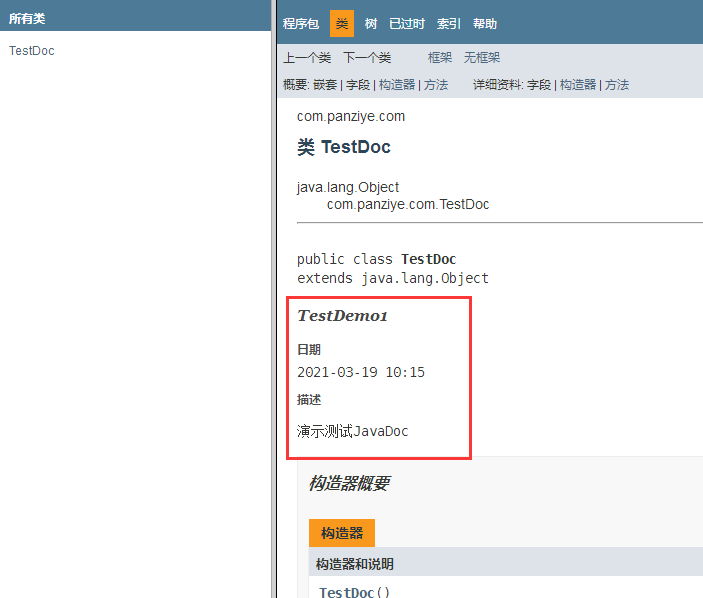703x598 pixels.
Task: Open the 帮助 navigation tab
Action: click(x=485, y=23)
